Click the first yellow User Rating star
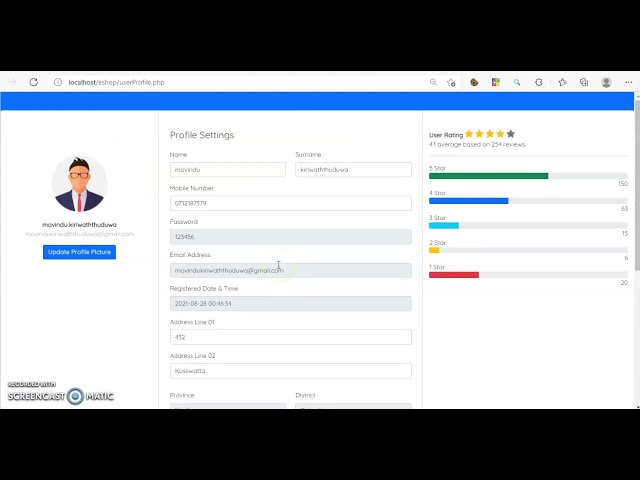640x480 pixels. tap(469, 134)
